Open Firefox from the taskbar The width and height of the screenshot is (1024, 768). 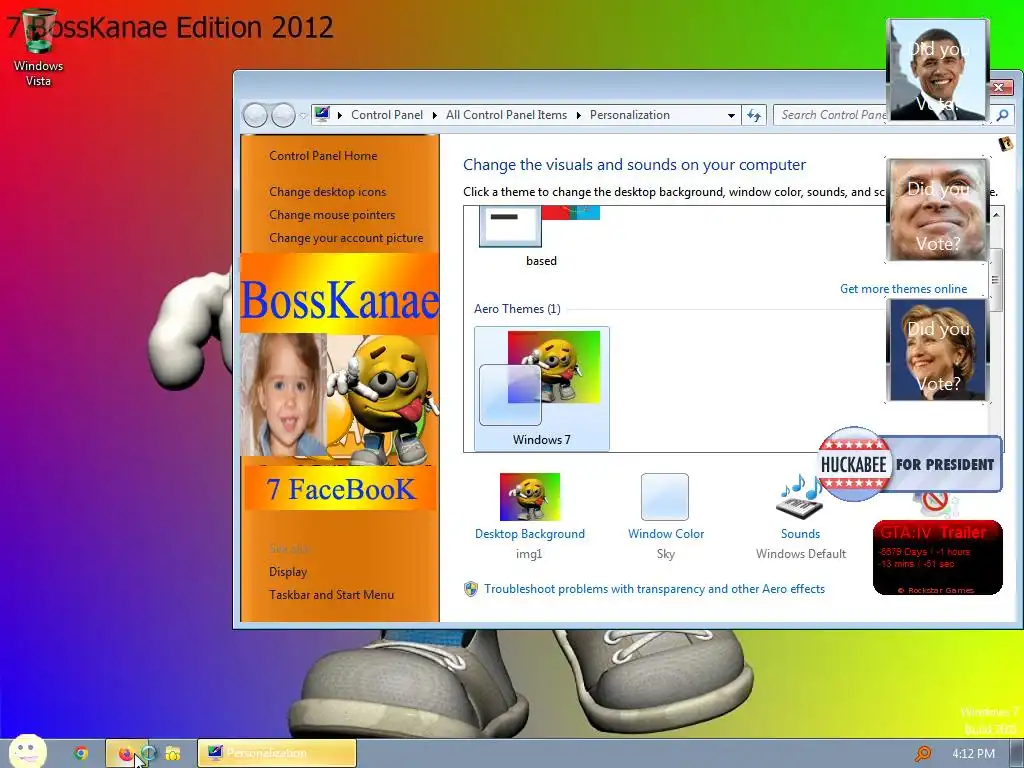[x=125, y=754]
